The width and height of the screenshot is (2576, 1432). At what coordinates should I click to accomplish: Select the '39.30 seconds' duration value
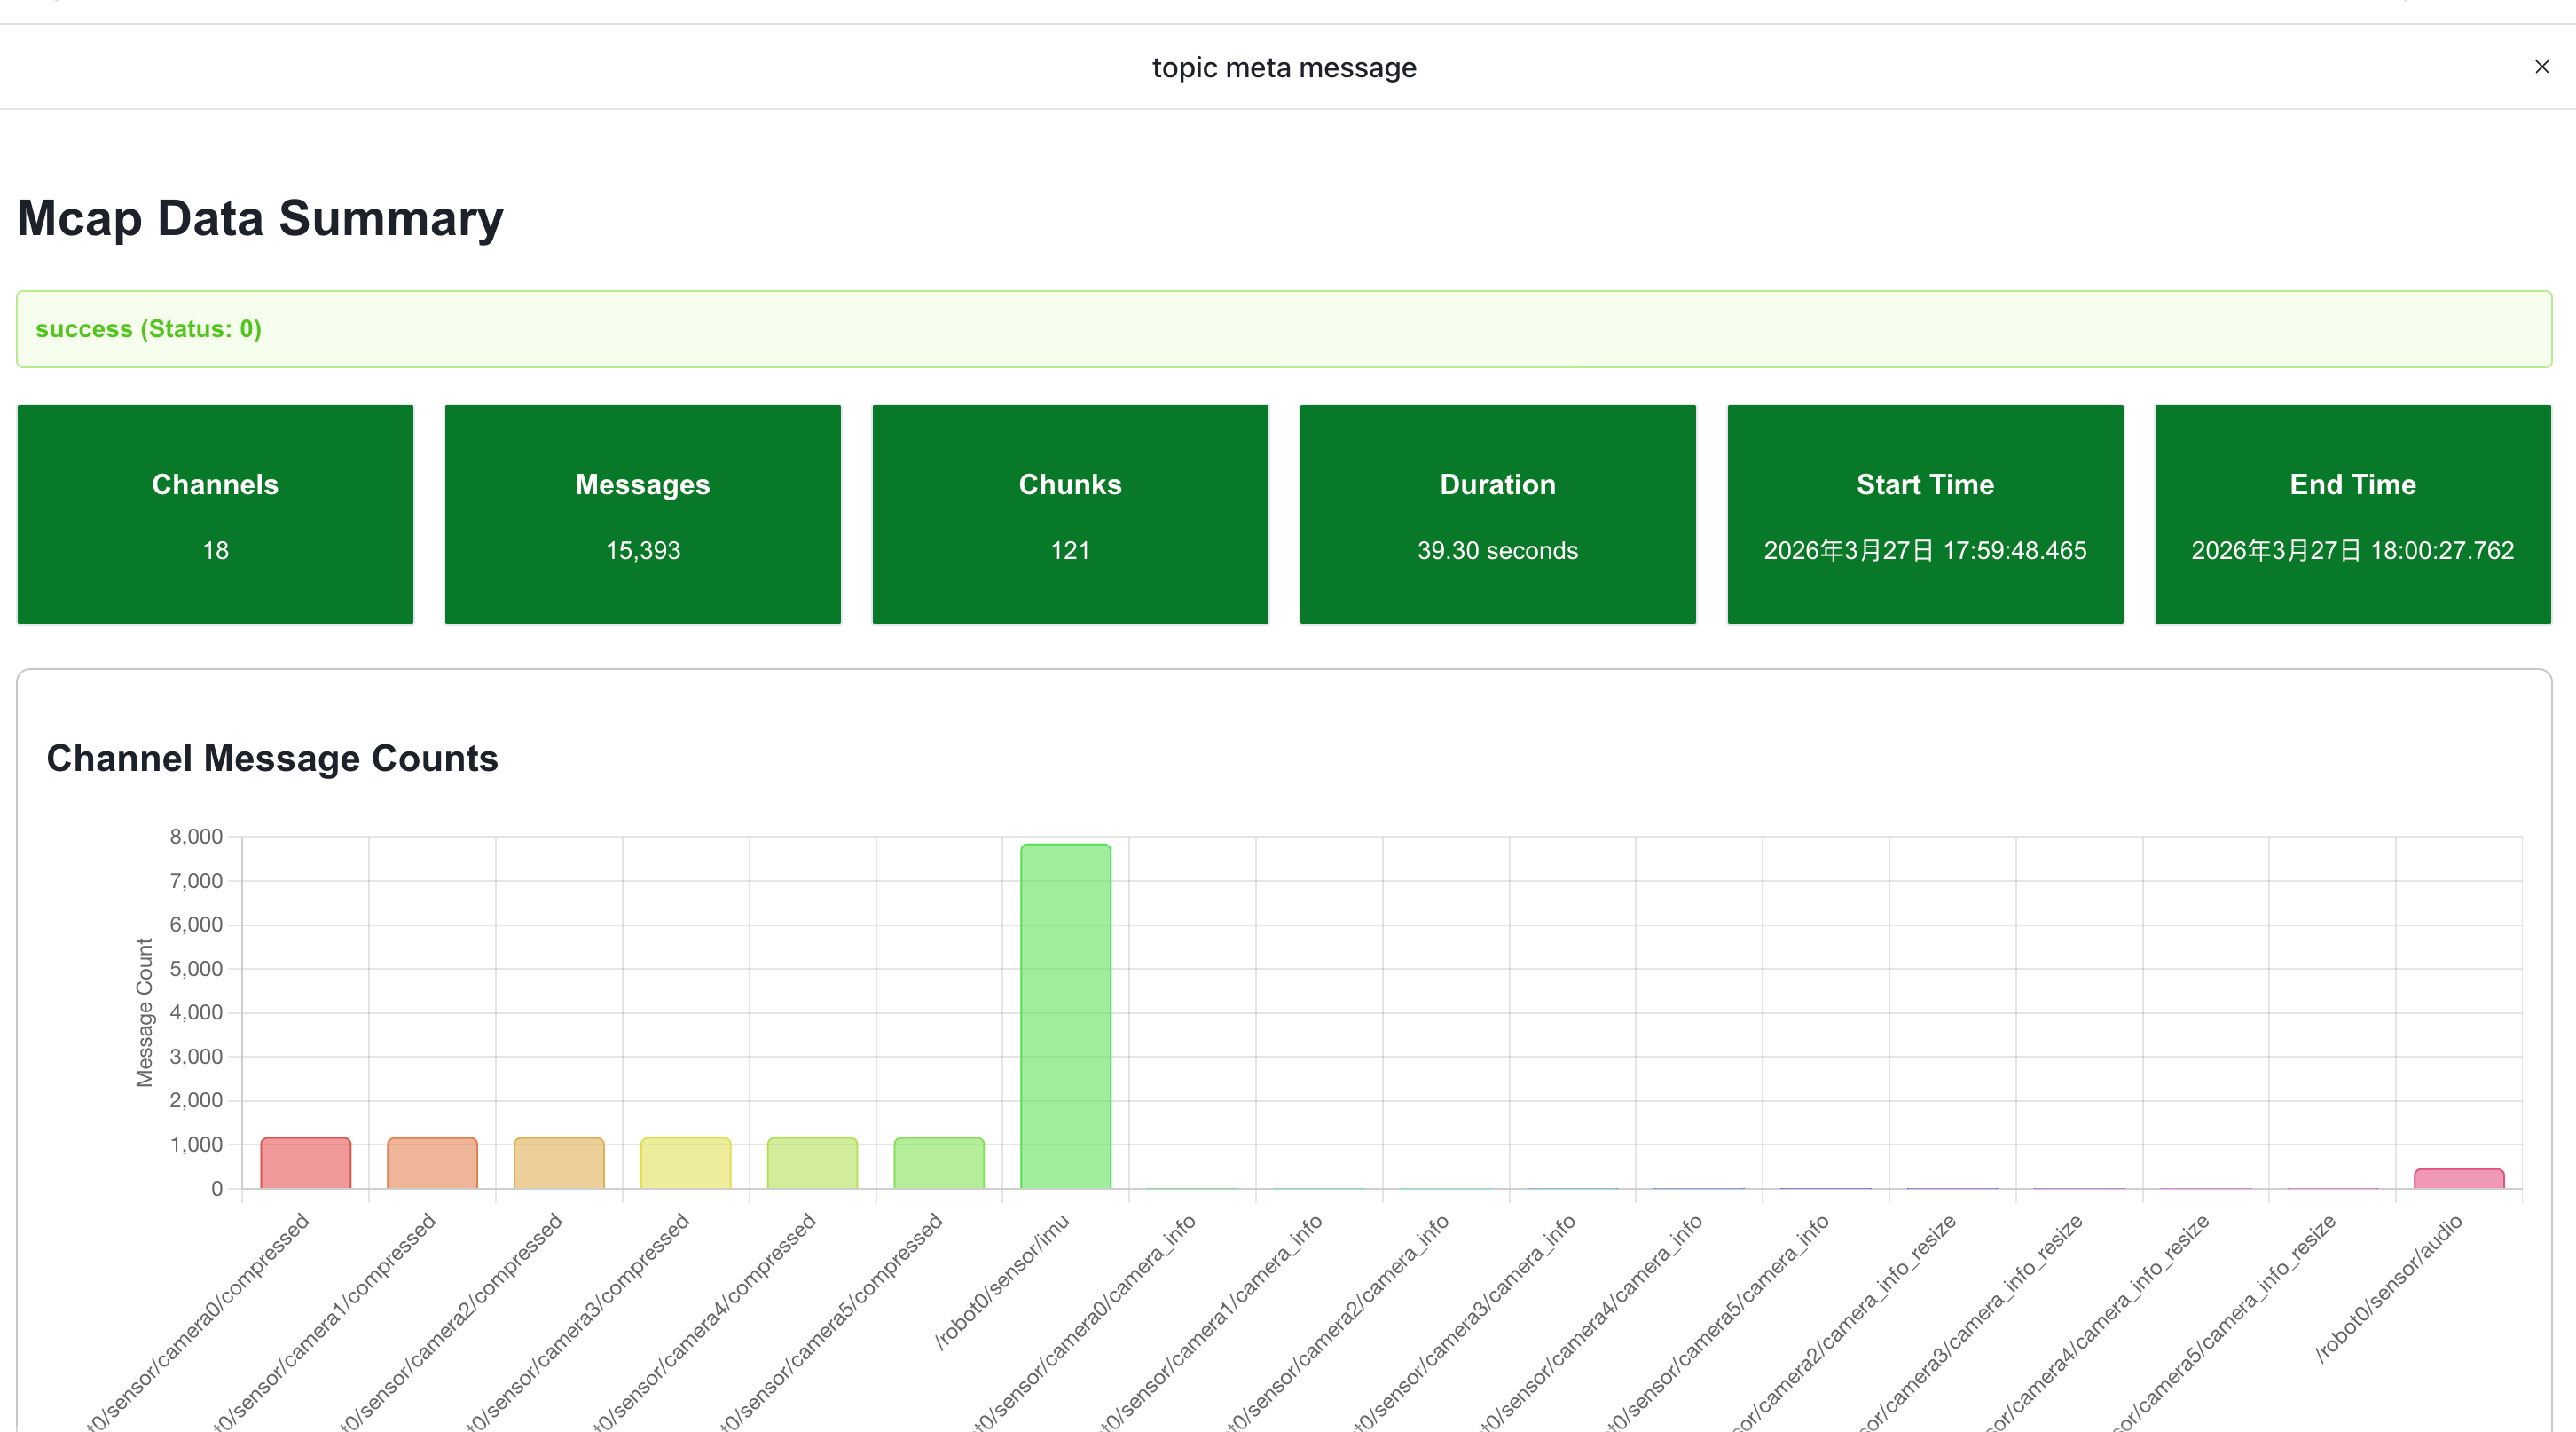(x=1497, y=550)
